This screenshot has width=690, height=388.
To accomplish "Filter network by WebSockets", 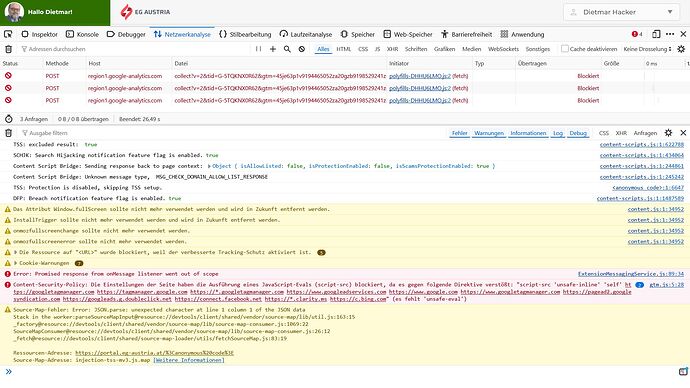I will [x=503, y=49].
